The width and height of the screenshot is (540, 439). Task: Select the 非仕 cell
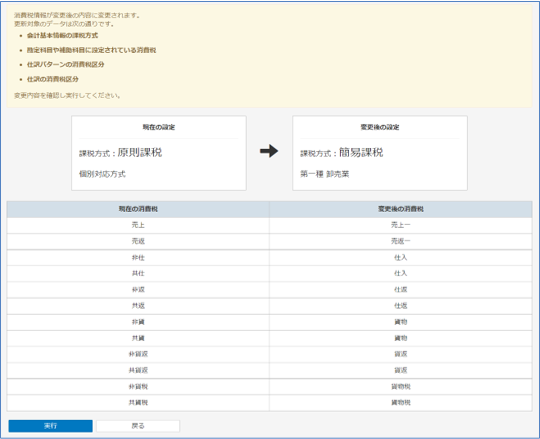tap(138, 258)
